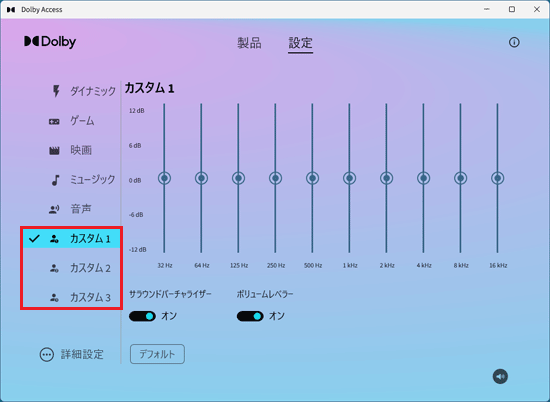The image size is (550, 402).
Task: Click the 125 Hz equalizer slider knob
Action: pos(239,178)
